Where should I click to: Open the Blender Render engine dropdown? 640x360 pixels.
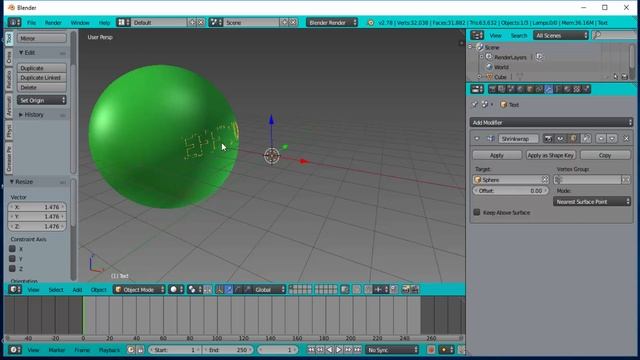pyautogui.click(x=332, y=22)
